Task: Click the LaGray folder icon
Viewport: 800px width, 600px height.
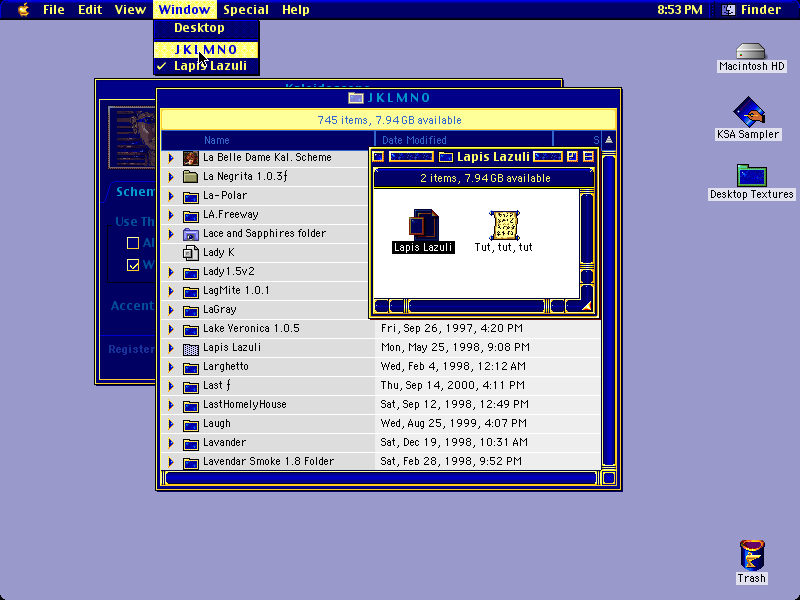Action: (x=190, y=310)
